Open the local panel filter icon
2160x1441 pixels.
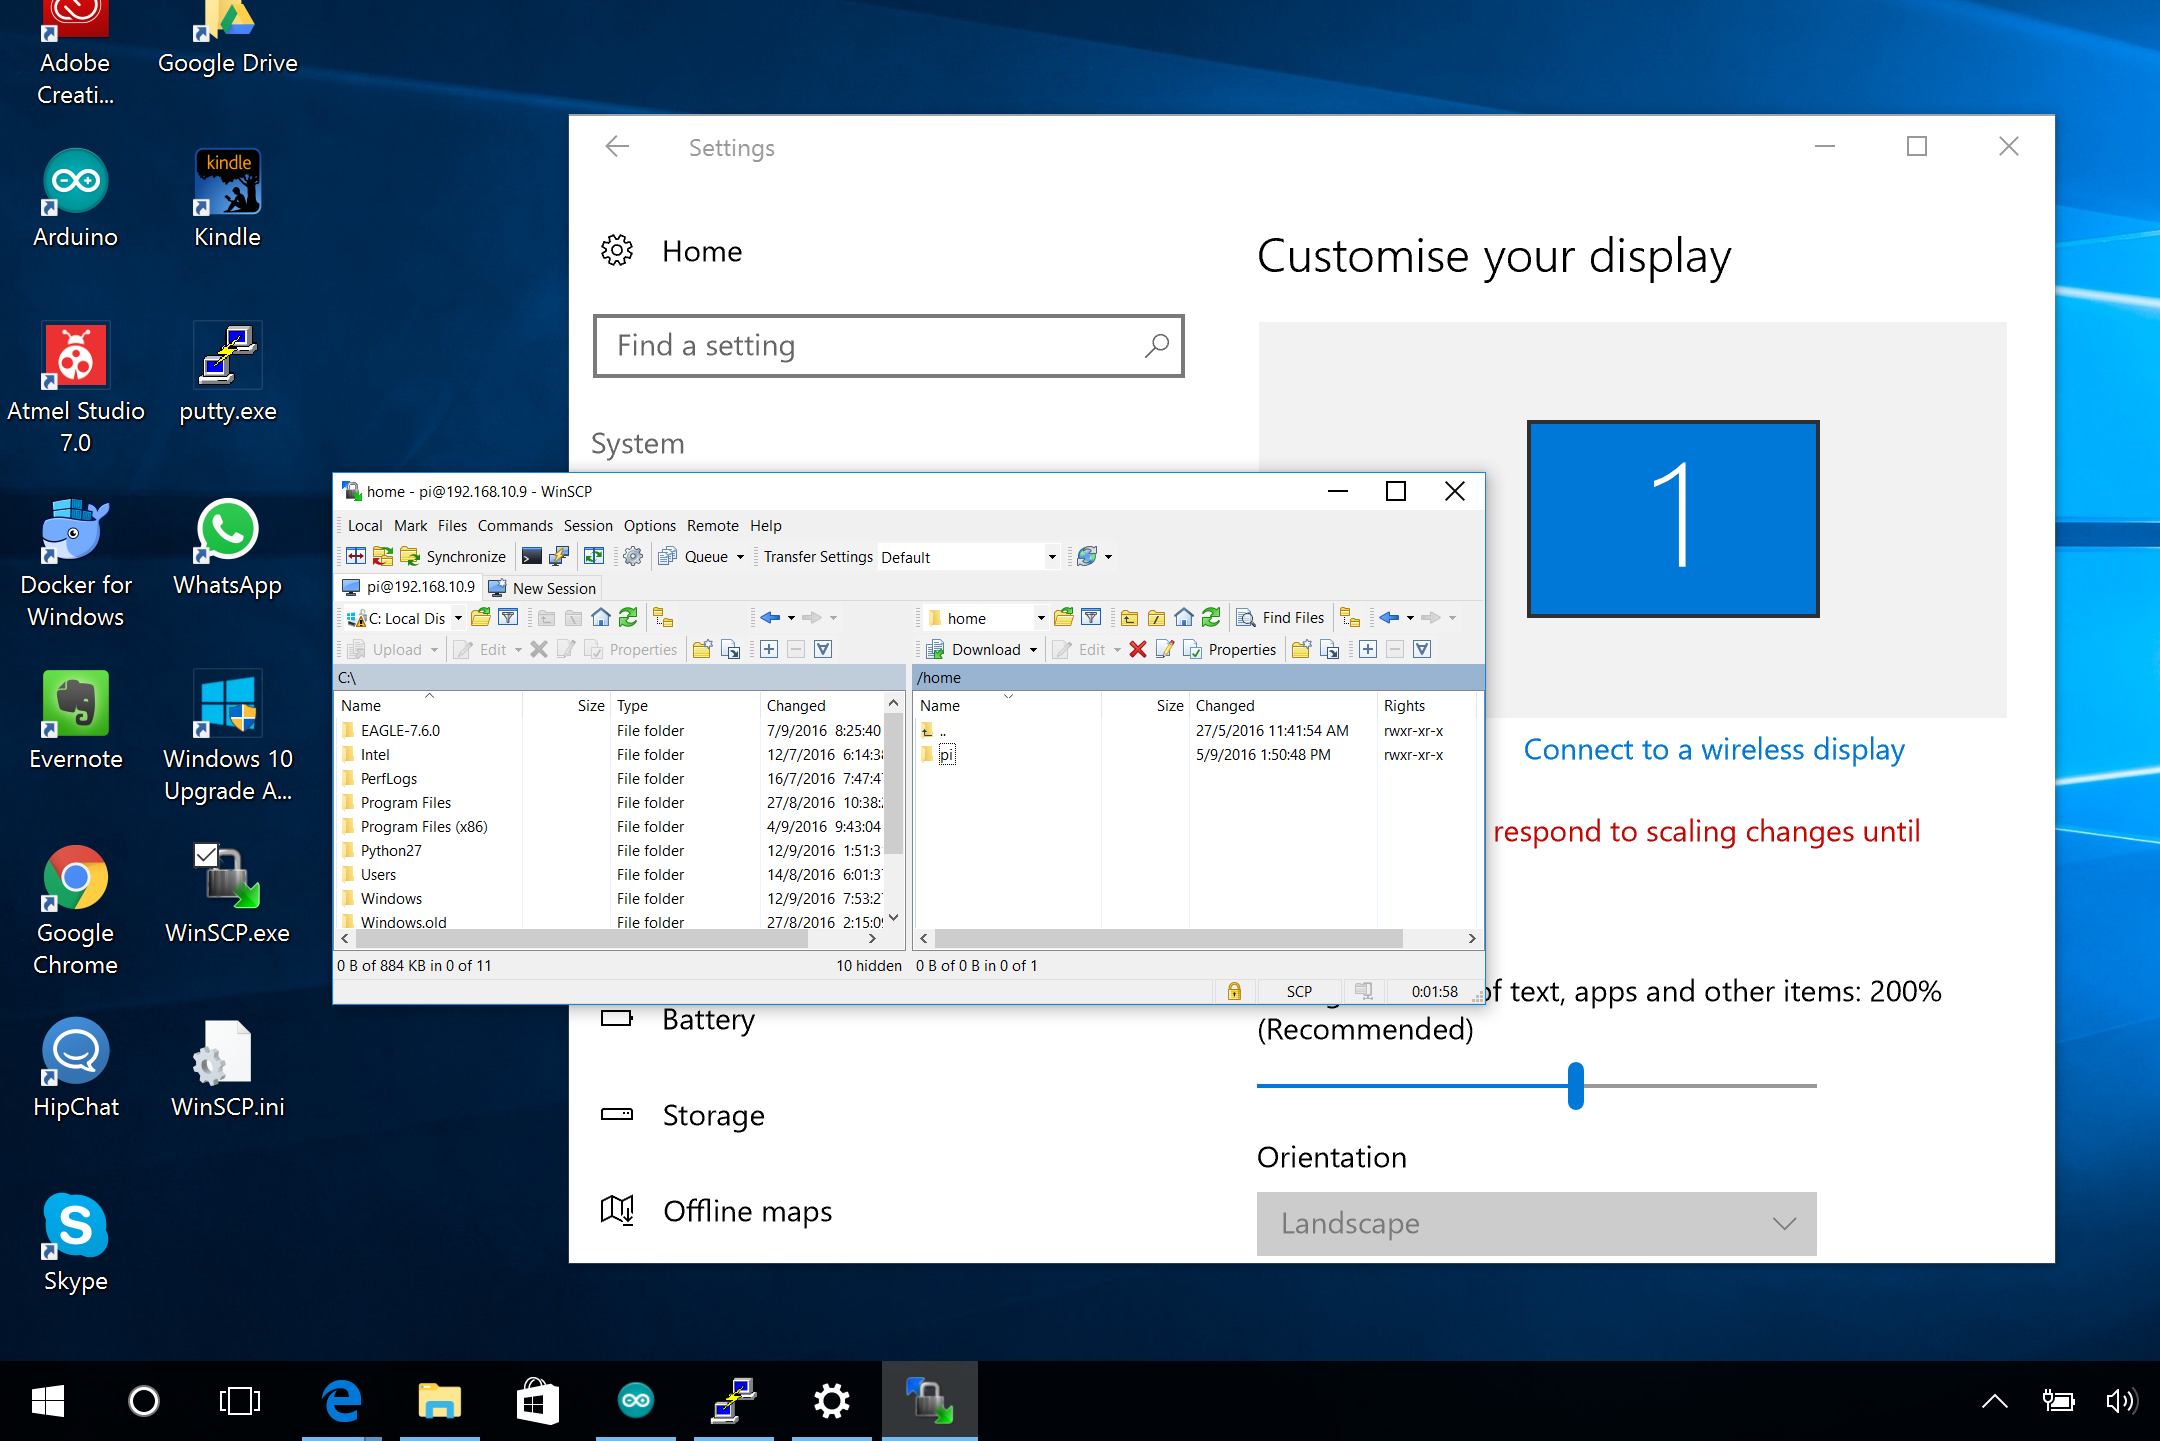click(x=508, y=618)
